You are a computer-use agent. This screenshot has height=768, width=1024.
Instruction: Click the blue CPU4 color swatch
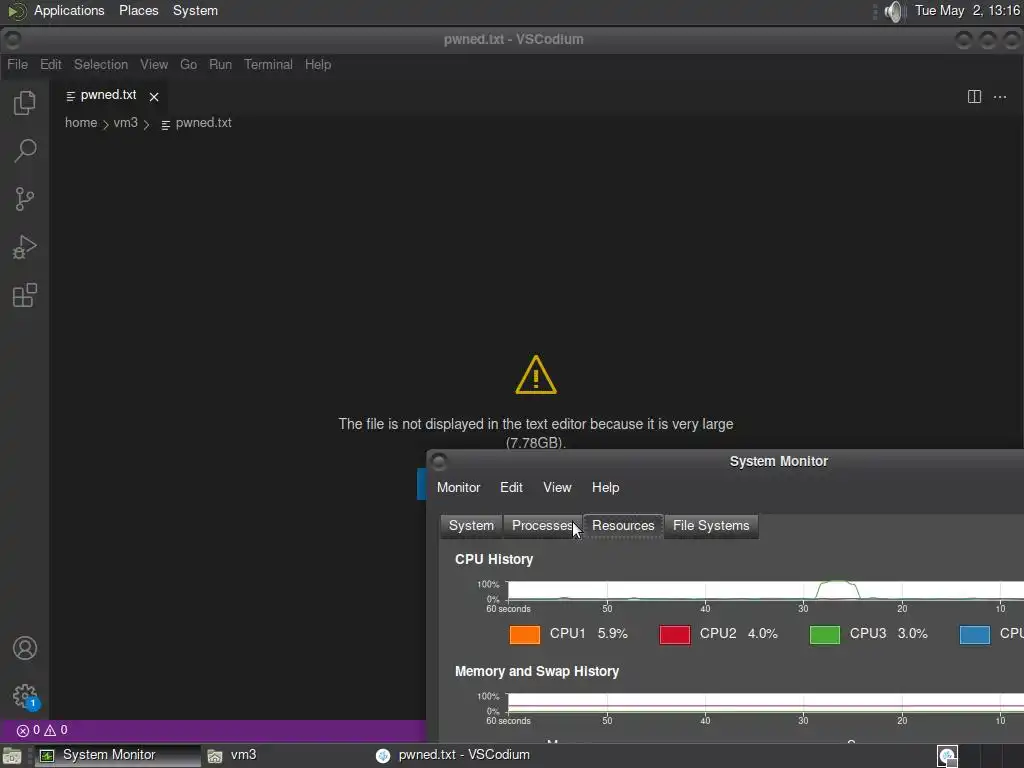[975, 634]
